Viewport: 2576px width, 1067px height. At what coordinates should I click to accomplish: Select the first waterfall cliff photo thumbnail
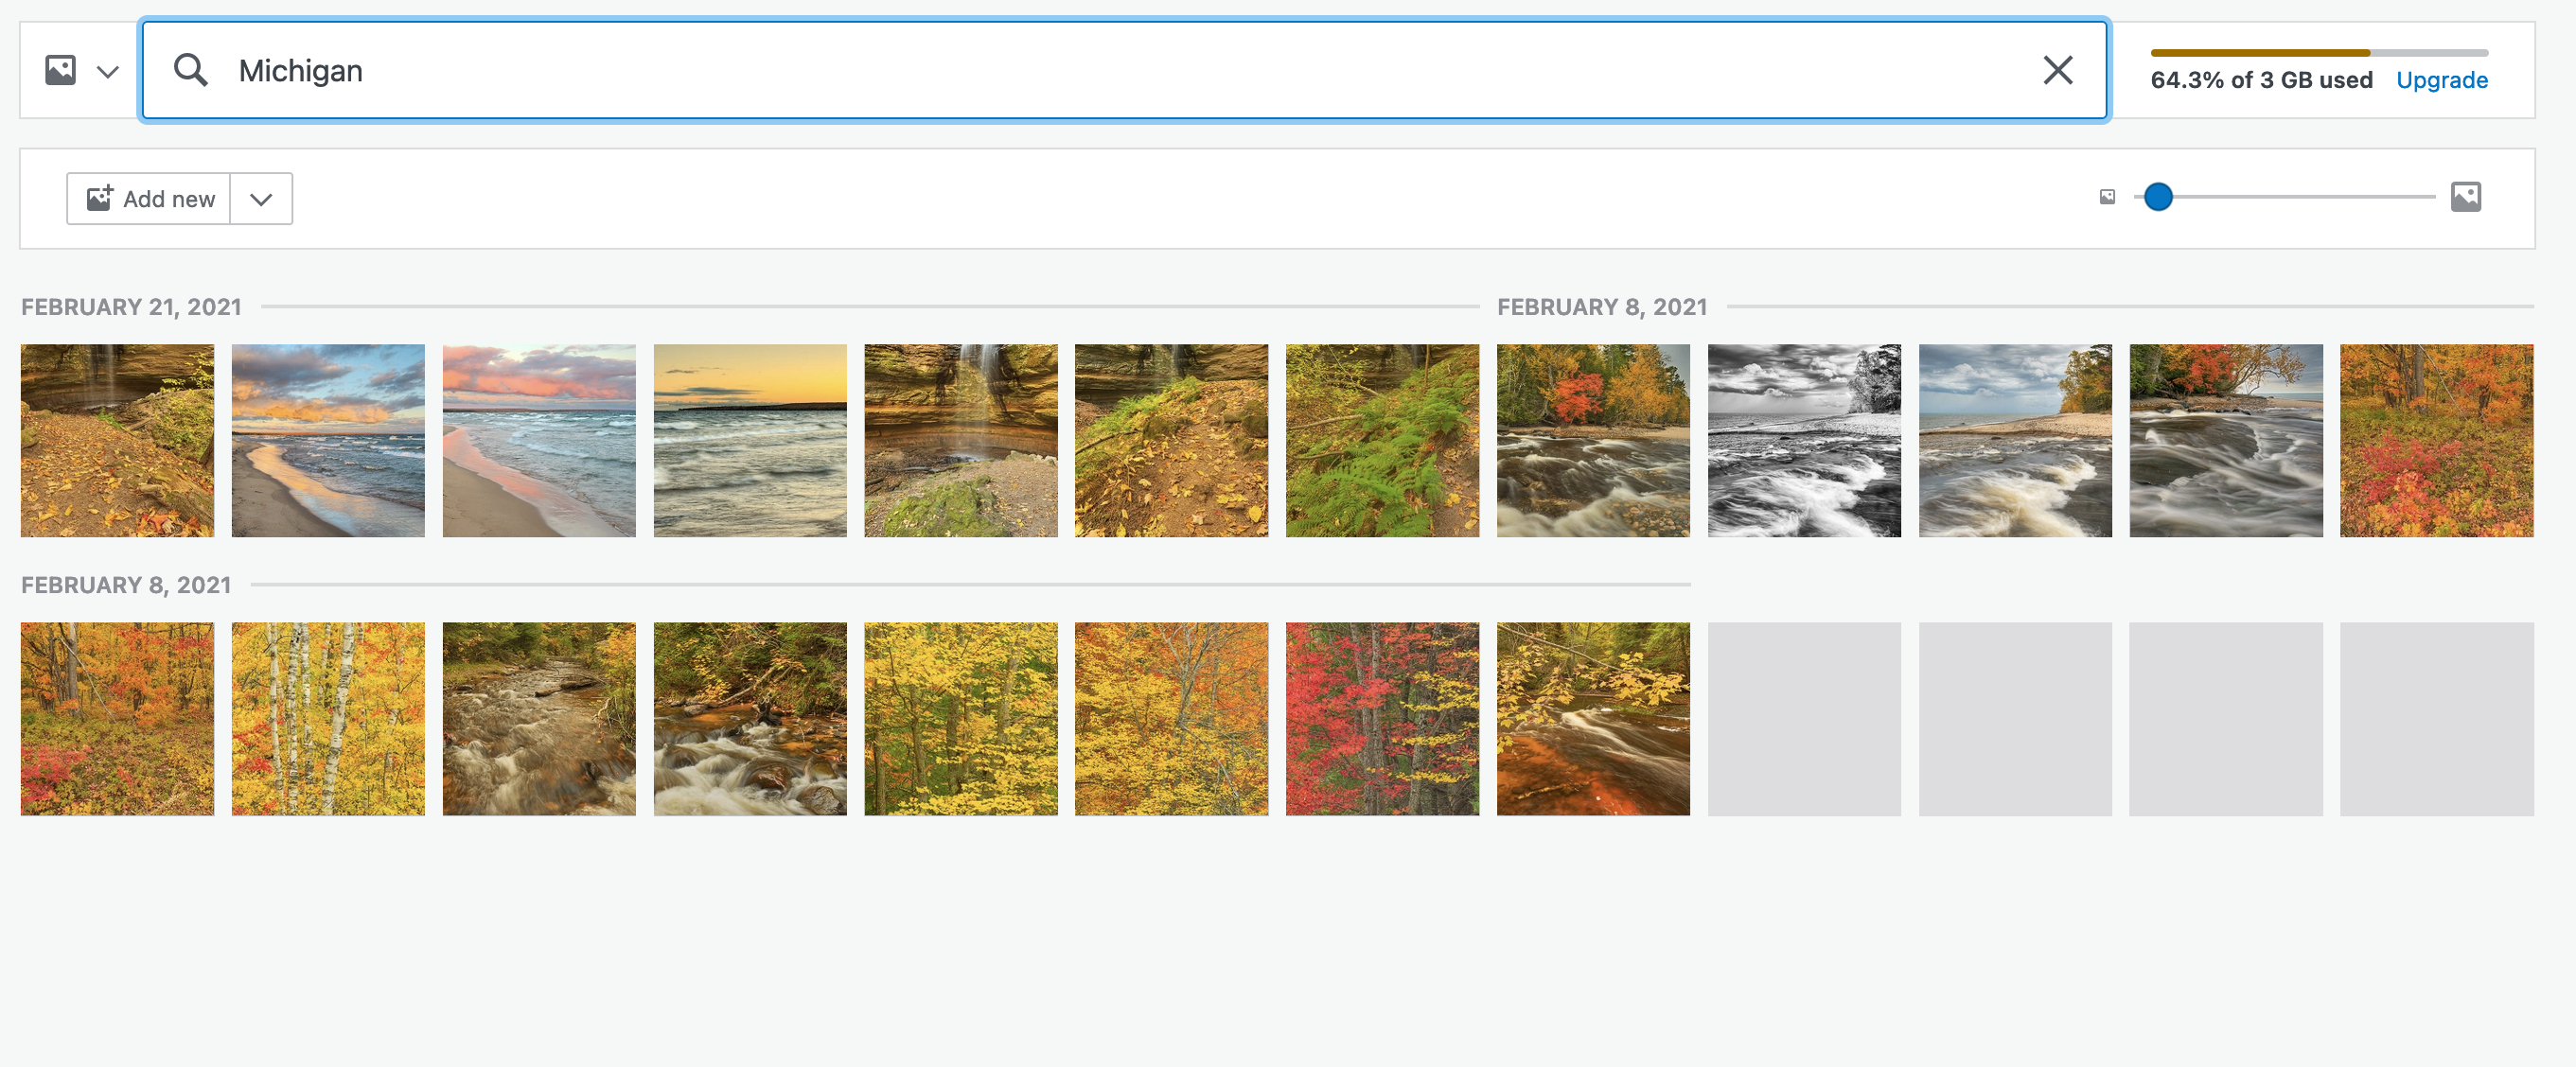pos(117,440)
